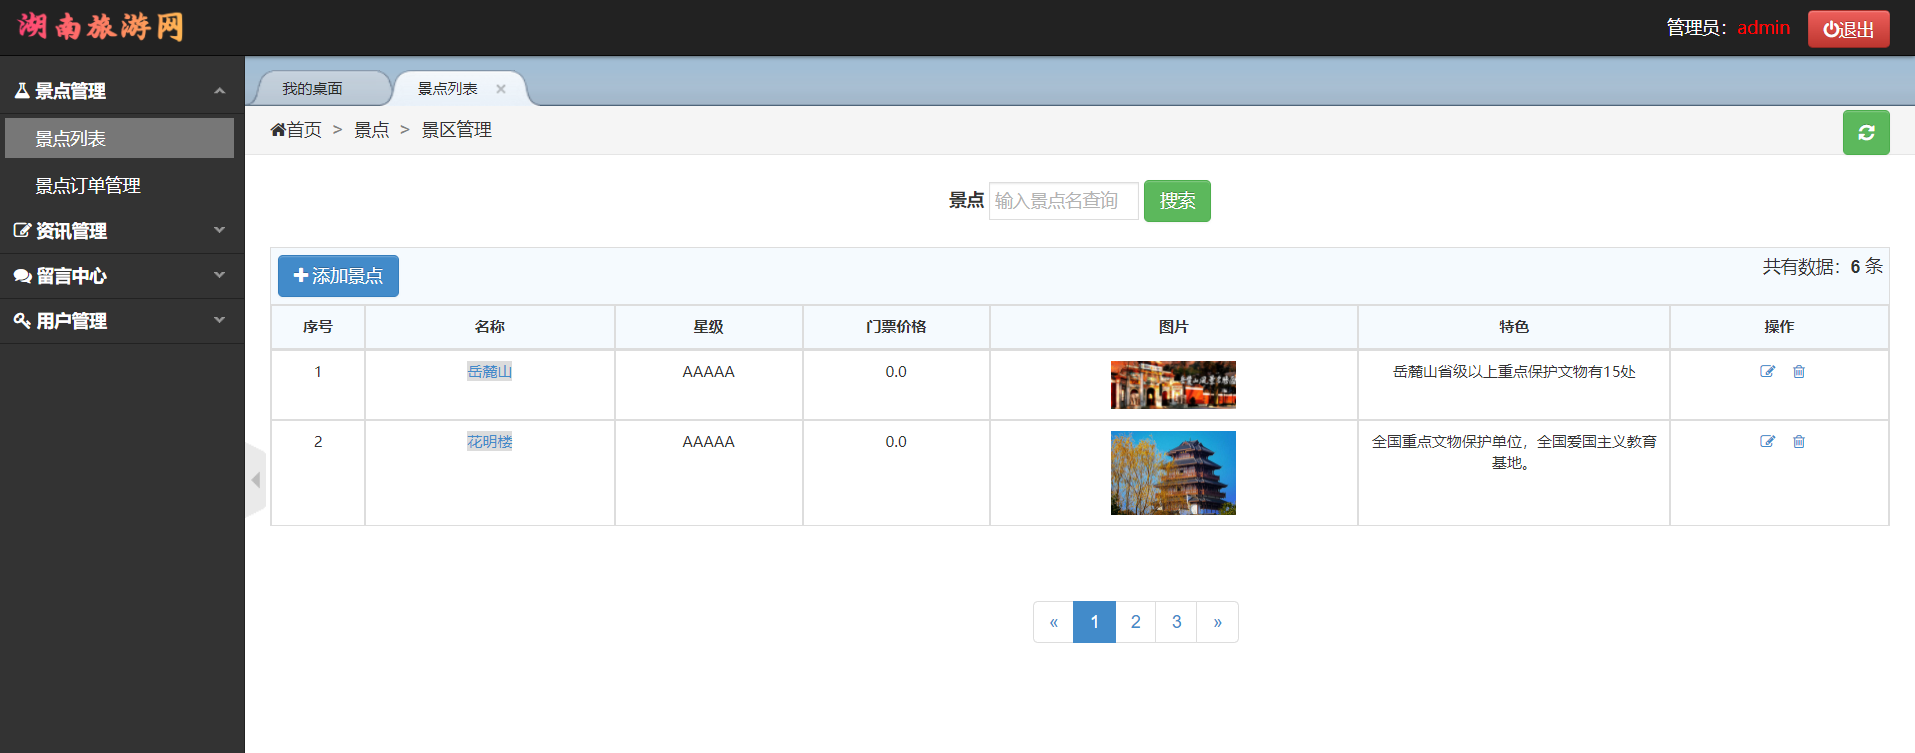The image size is (1915, 753).
Task: Click the 添加景点 button
Action: point(338,276)
